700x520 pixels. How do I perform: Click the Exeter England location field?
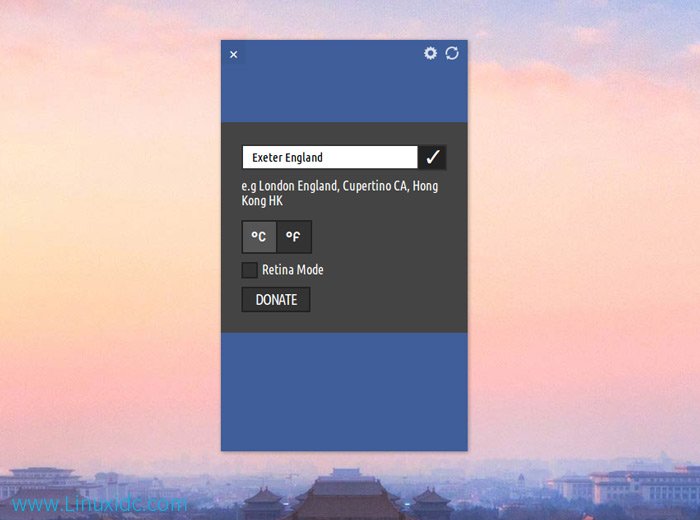330,157
